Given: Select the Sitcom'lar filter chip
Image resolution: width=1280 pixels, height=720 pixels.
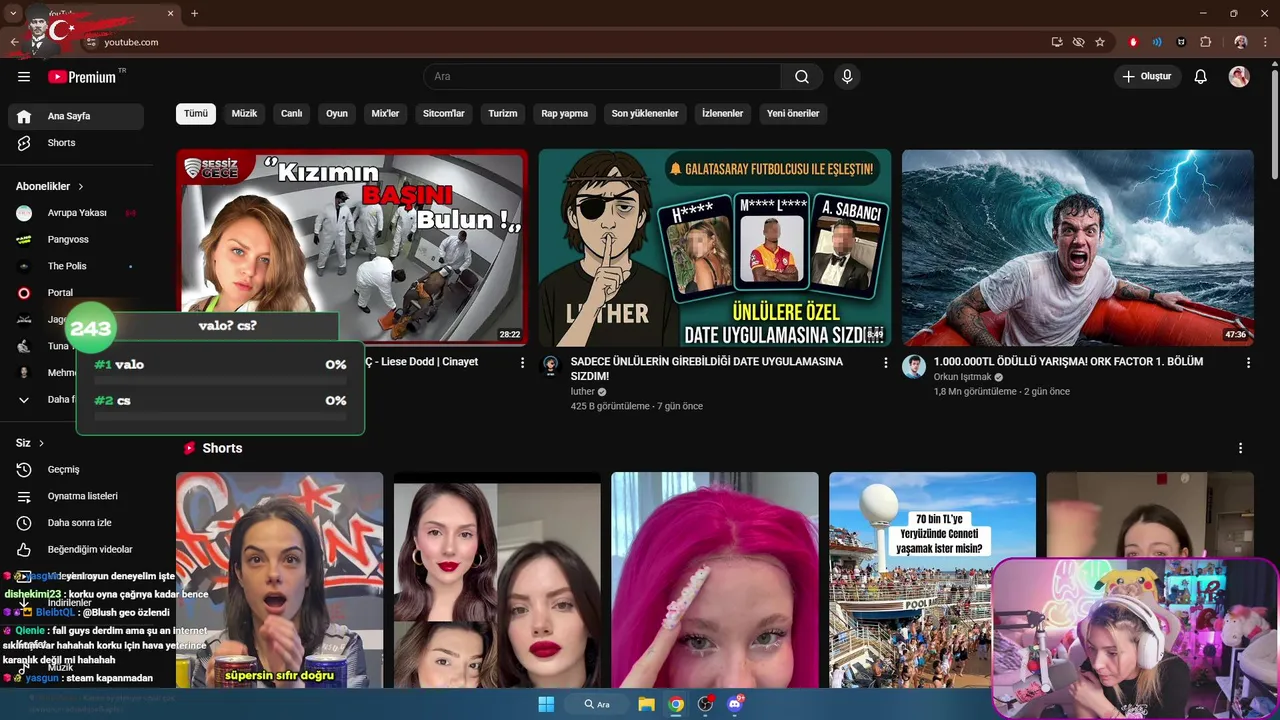Looking at the screenshot, I should [444, 114].
